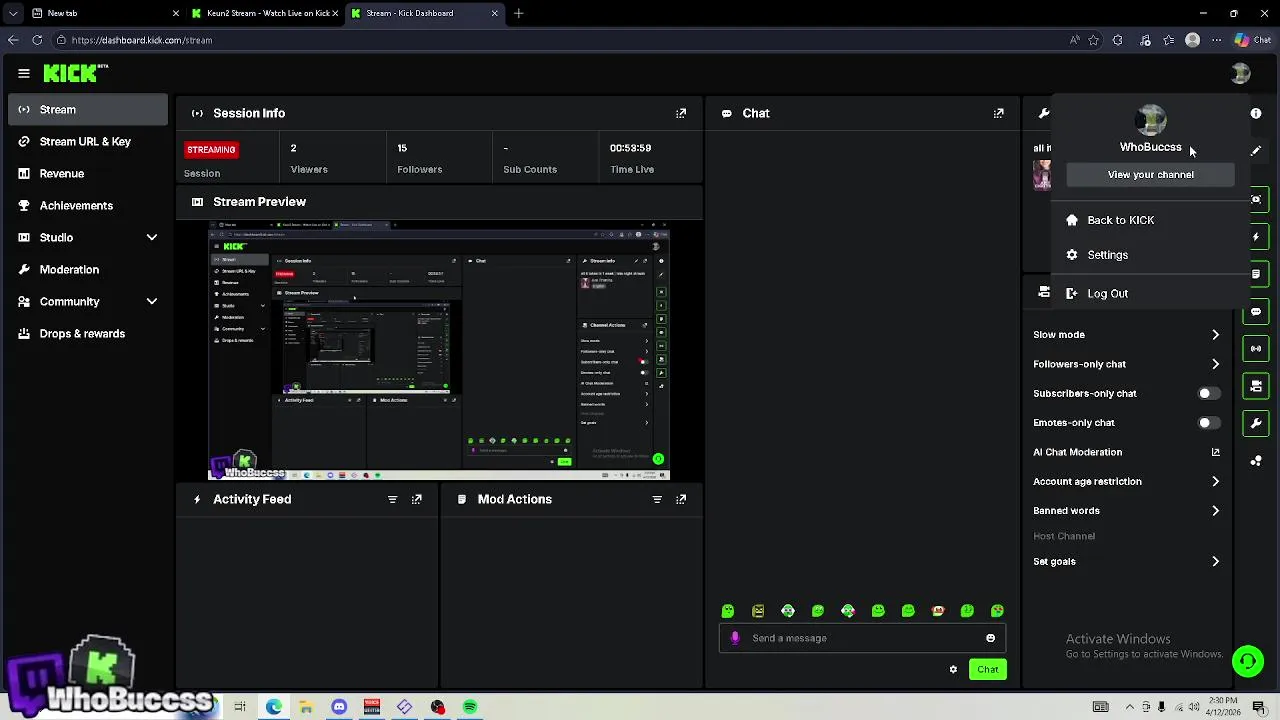Screen dimensions: 1280x720
Task: Open the Achievements page
Action: (x=88, y=205)
